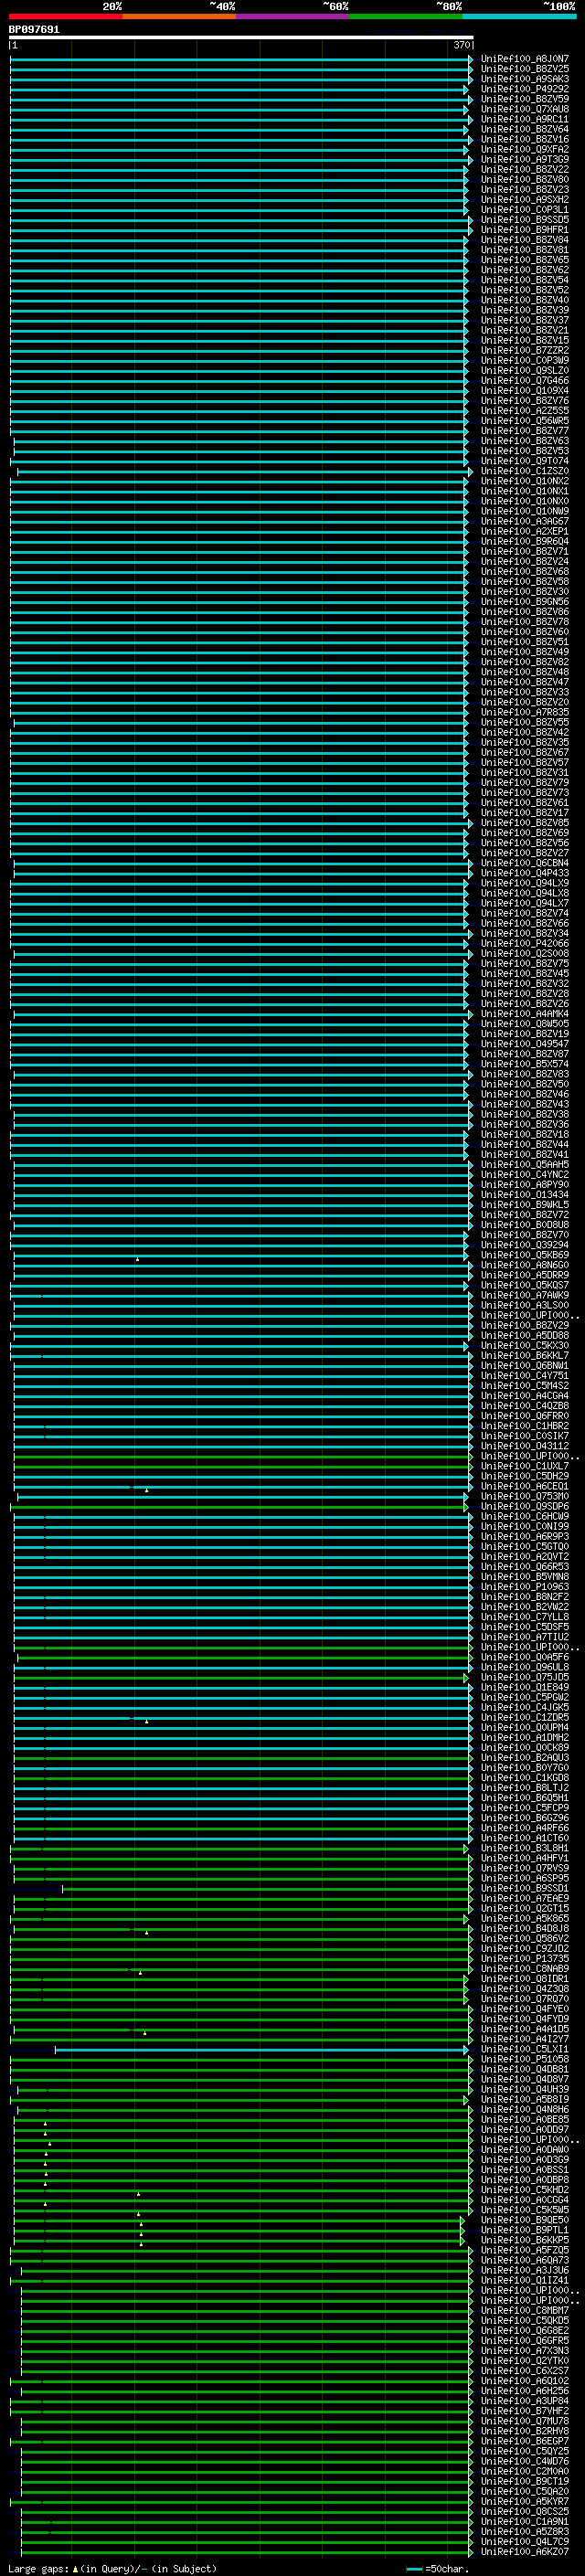Select the UniRef100_A3LS00 label
Viewport: 585px width, 2576px height.
pos(524,1305)
